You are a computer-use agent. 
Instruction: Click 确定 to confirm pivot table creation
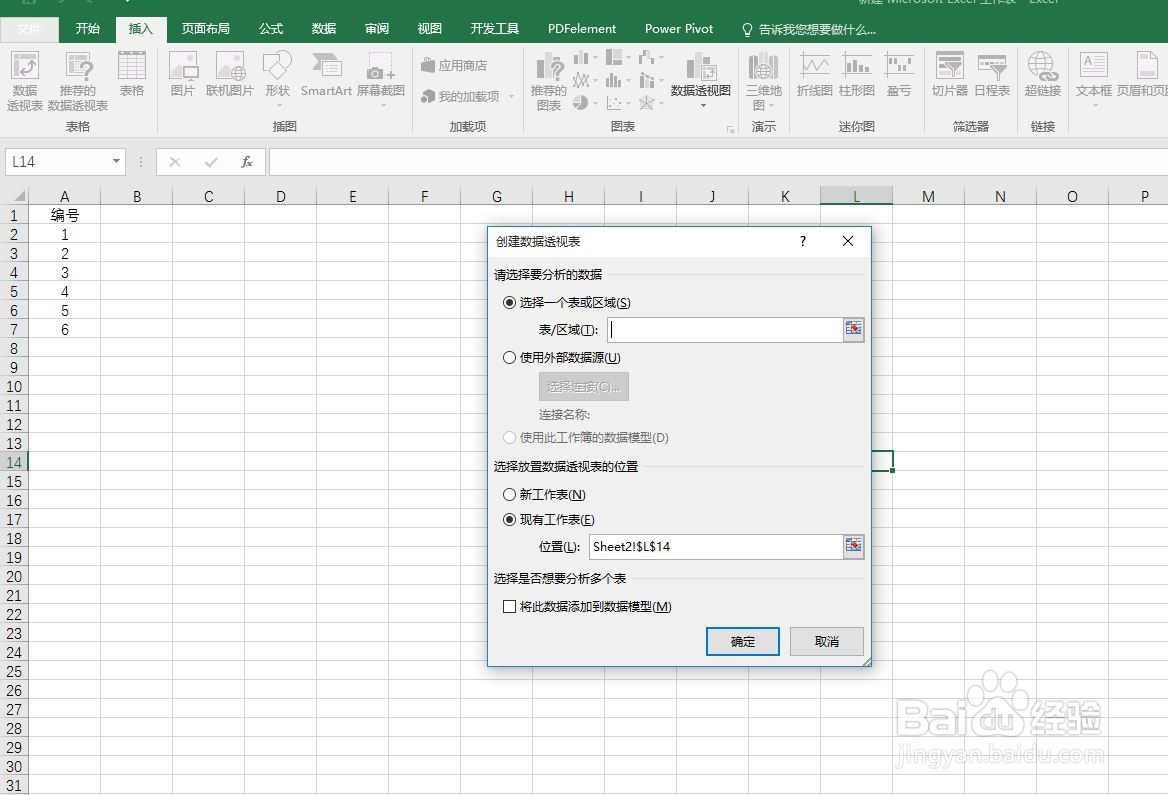[743, 642]
